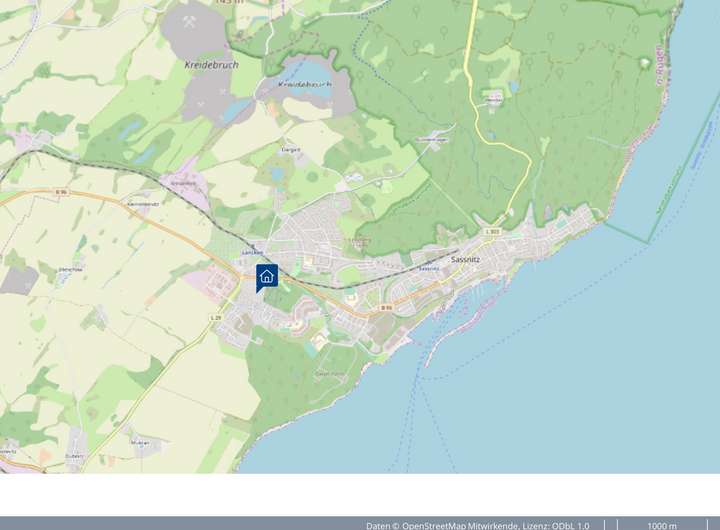The height and width of the screenshot is (530, 720).
Task: Click the L 303 road shield
Action: 491,232
